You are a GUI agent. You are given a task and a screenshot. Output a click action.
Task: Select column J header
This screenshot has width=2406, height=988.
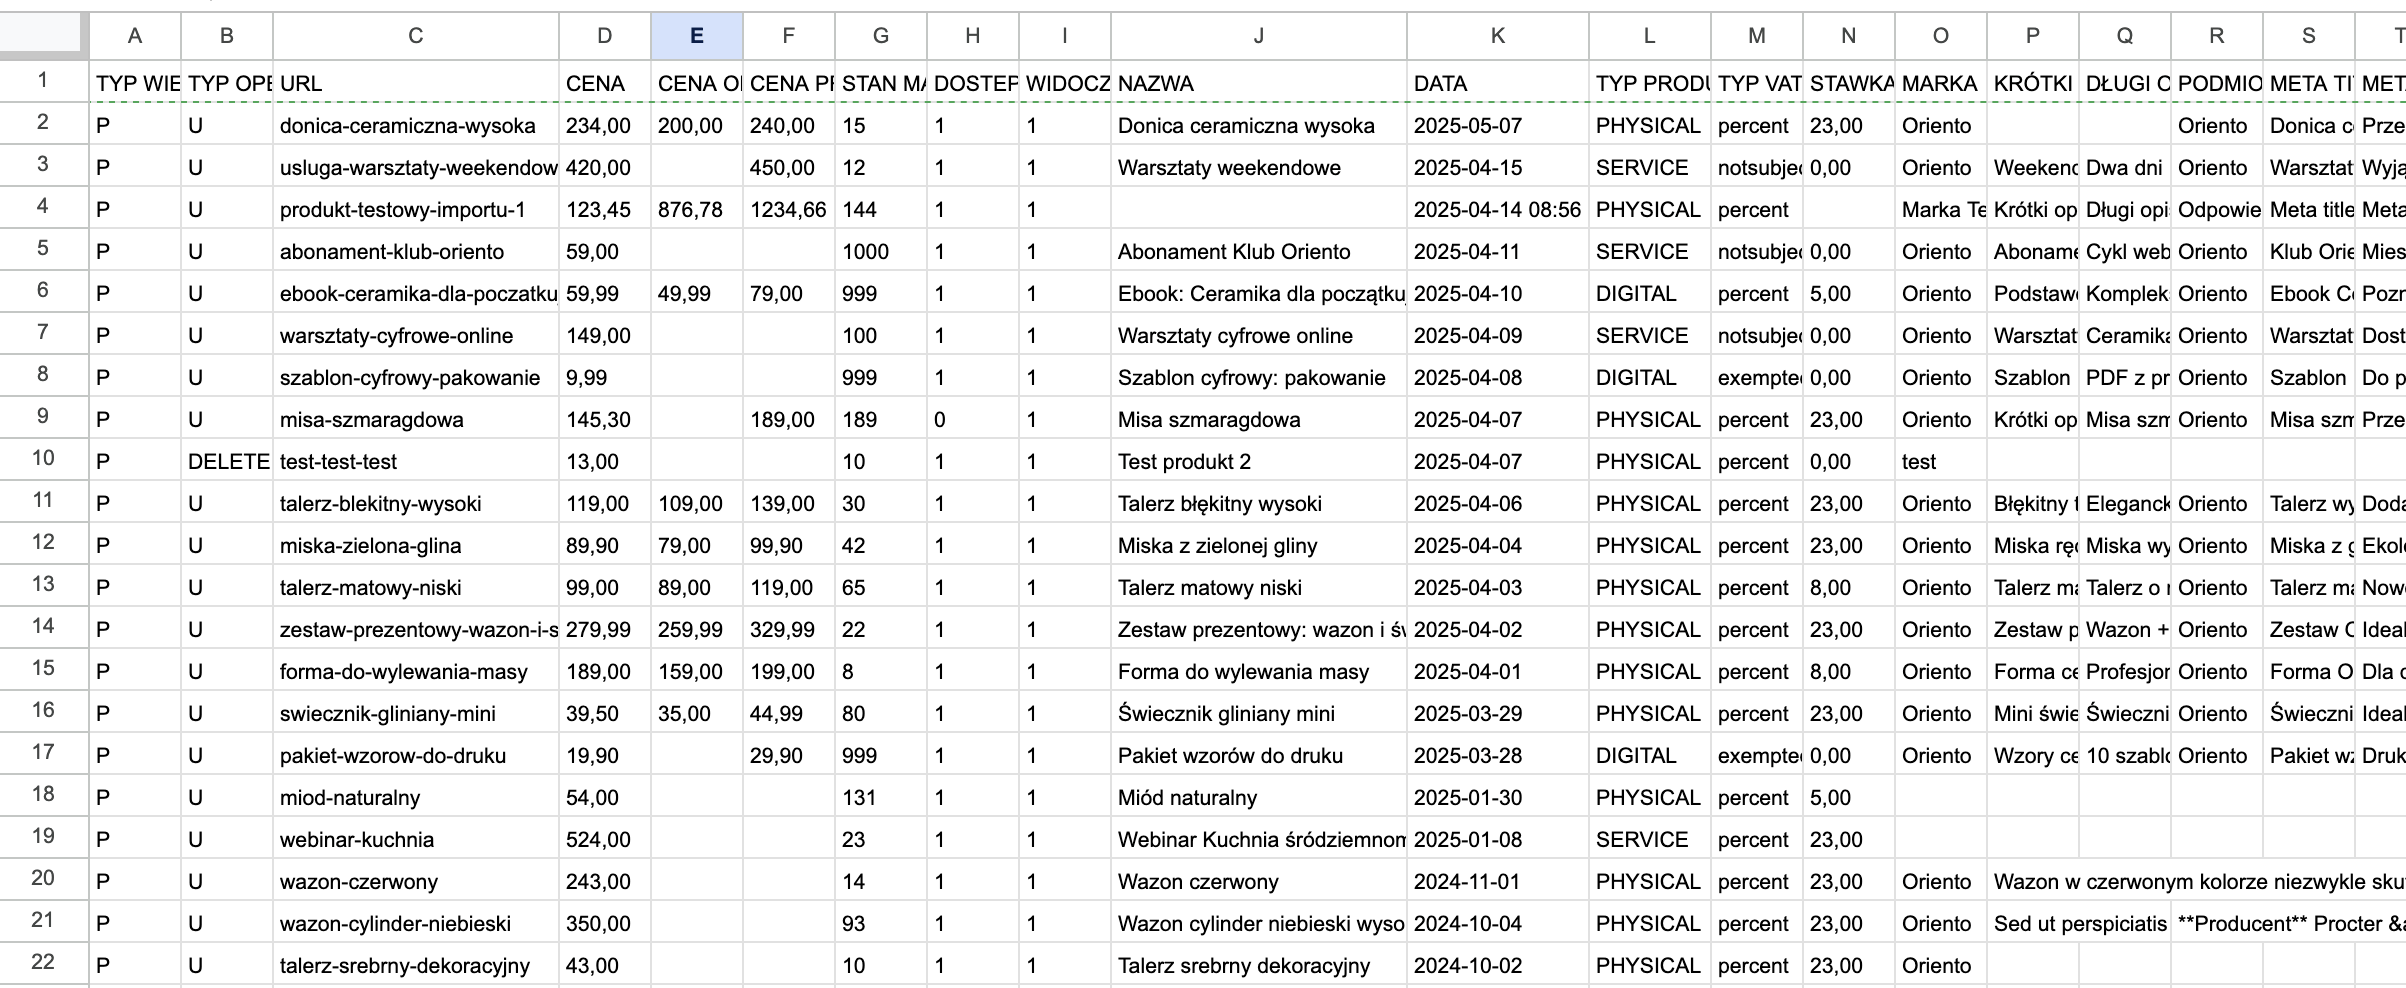[x=1258, y=36]
